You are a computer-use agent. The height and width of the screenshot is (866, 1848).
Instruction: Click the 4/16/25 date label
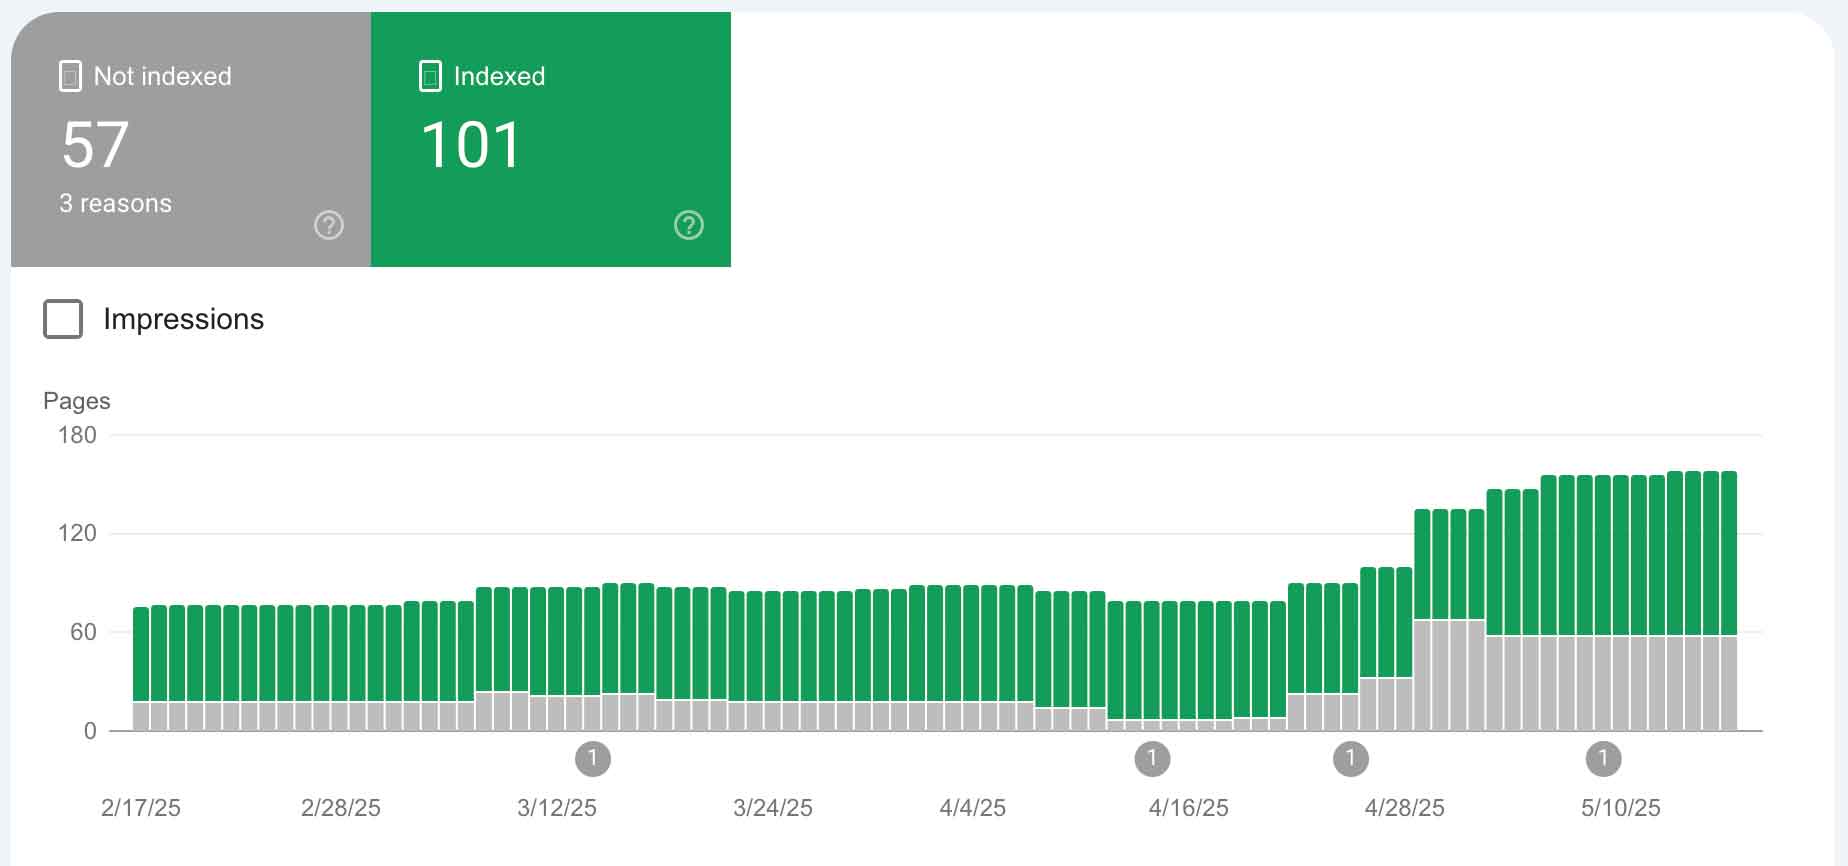click(x=1189, y=808)
